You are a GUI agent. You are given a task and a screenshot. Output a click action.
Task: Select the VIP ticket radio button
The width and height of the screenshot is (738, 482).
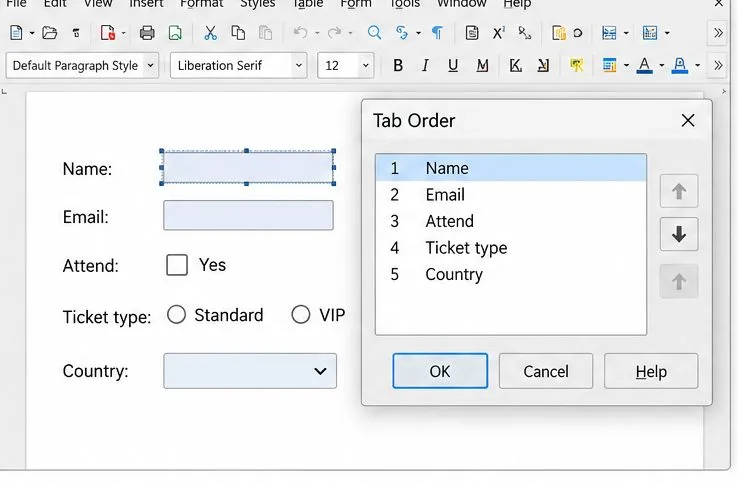pos(301,314)
